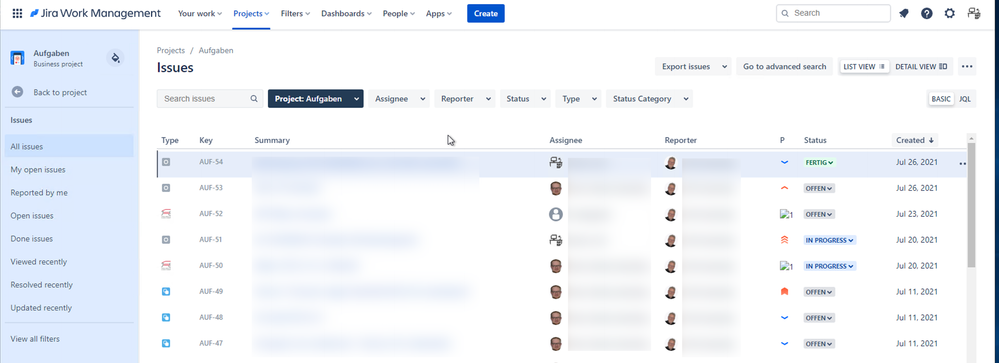Open row actions dots for AUF-54
Image resolution: width=999 pixels, height=363 pixels.
[x=962, y=164]
